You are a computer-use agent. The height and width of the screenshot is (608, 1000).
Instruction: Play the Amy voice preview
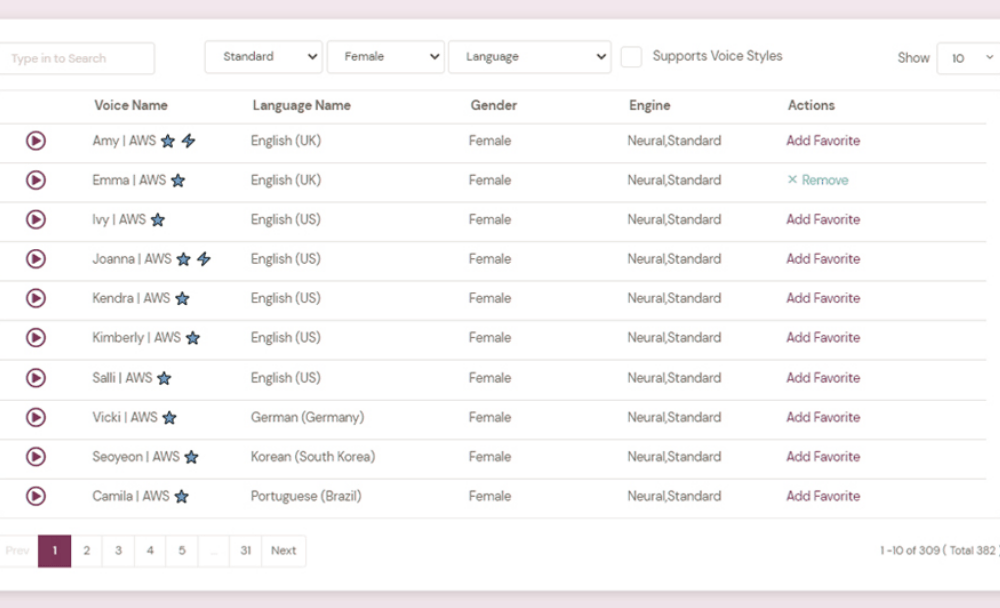(x=36, y=141)
